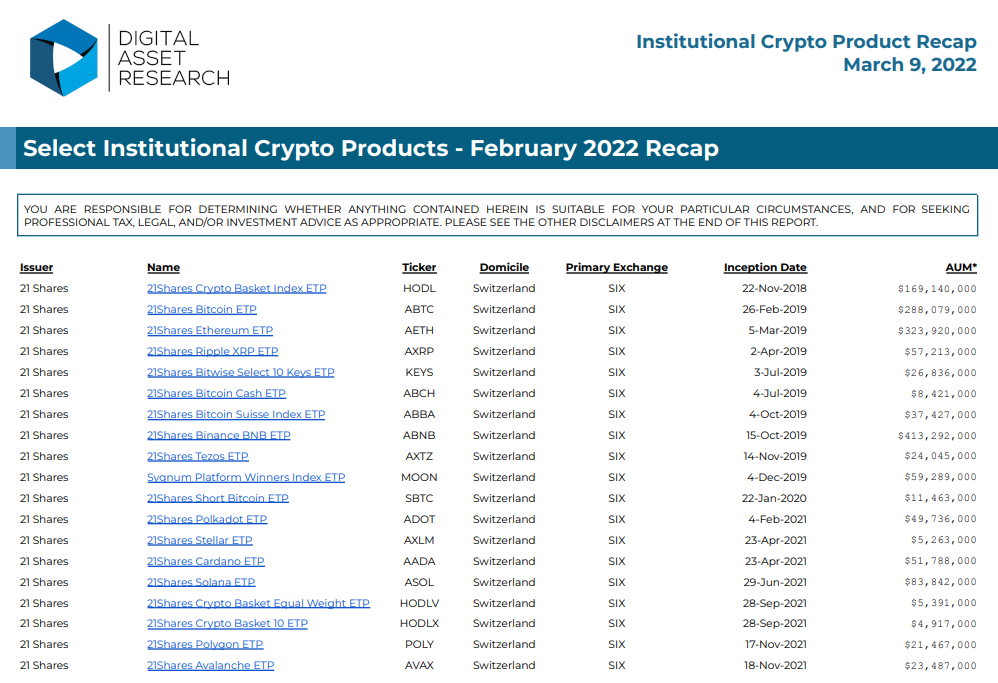Open the 21Shares Ethereum ETP link
Viewport: 998px width, 683px height.
point(209,330)
